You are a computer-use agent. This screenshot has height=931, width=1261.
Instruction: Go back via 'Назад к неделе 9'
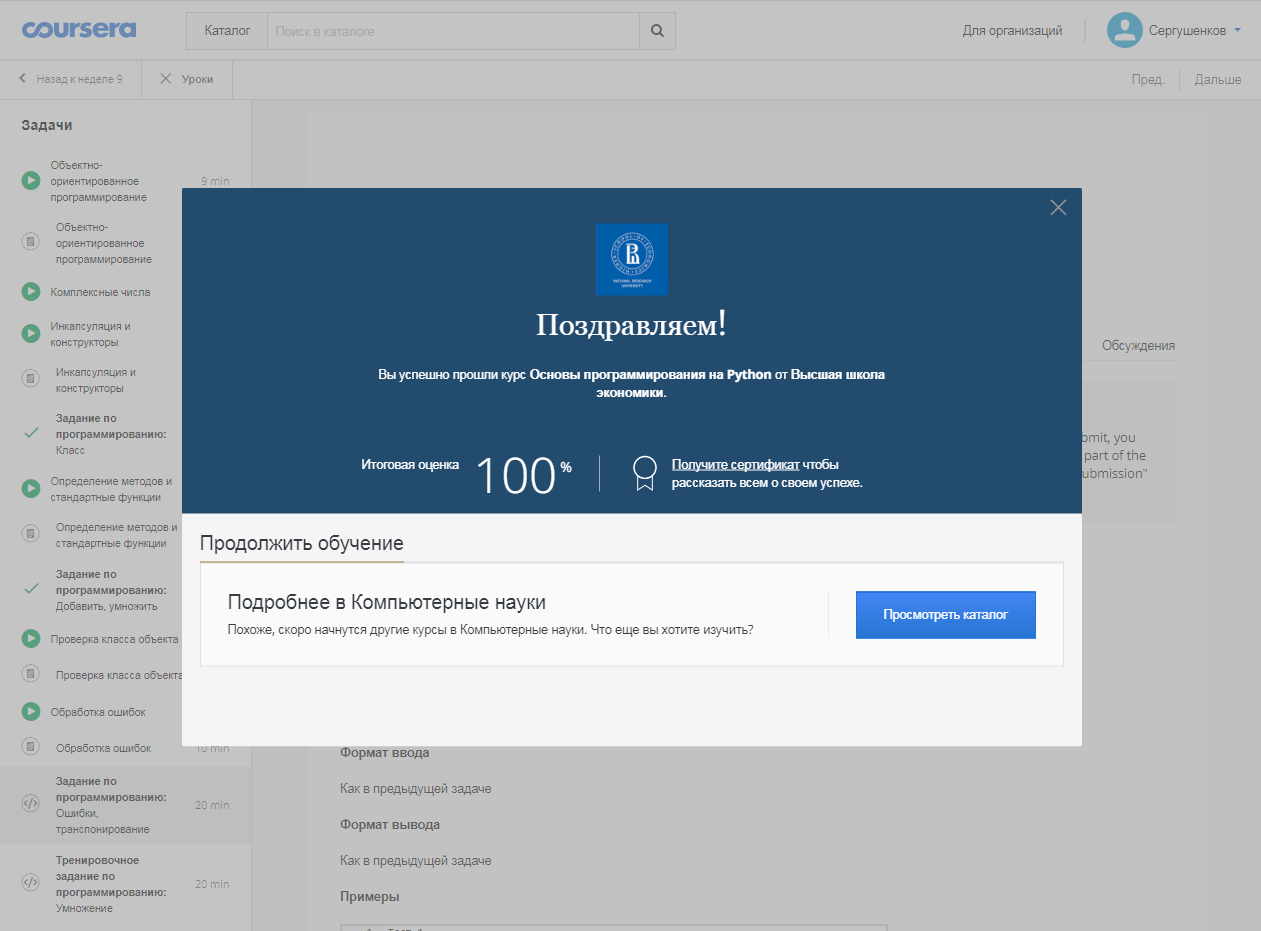click(71, 79)
